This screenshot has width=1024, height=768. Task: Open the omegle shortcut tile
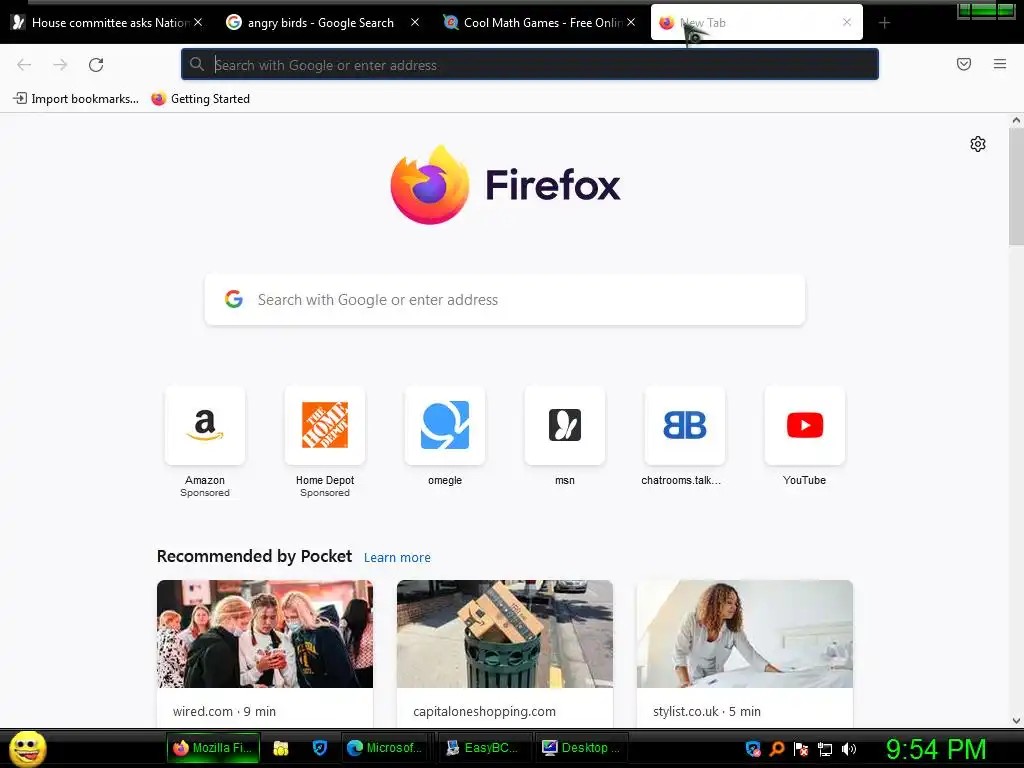point(445,425)
